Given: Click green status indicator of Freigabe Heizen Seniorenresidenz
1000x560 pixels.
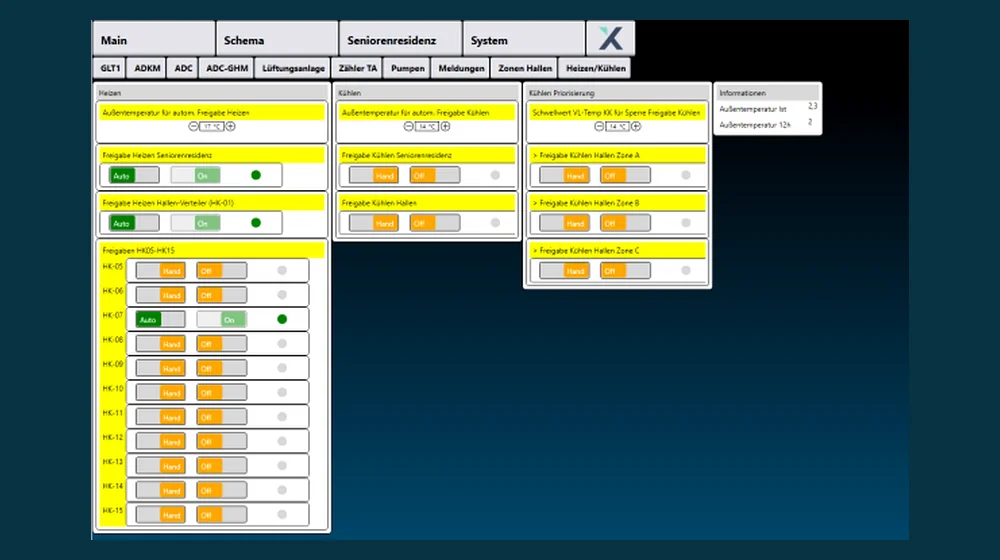Looking at the screenshot, I should tap(256, 175).
